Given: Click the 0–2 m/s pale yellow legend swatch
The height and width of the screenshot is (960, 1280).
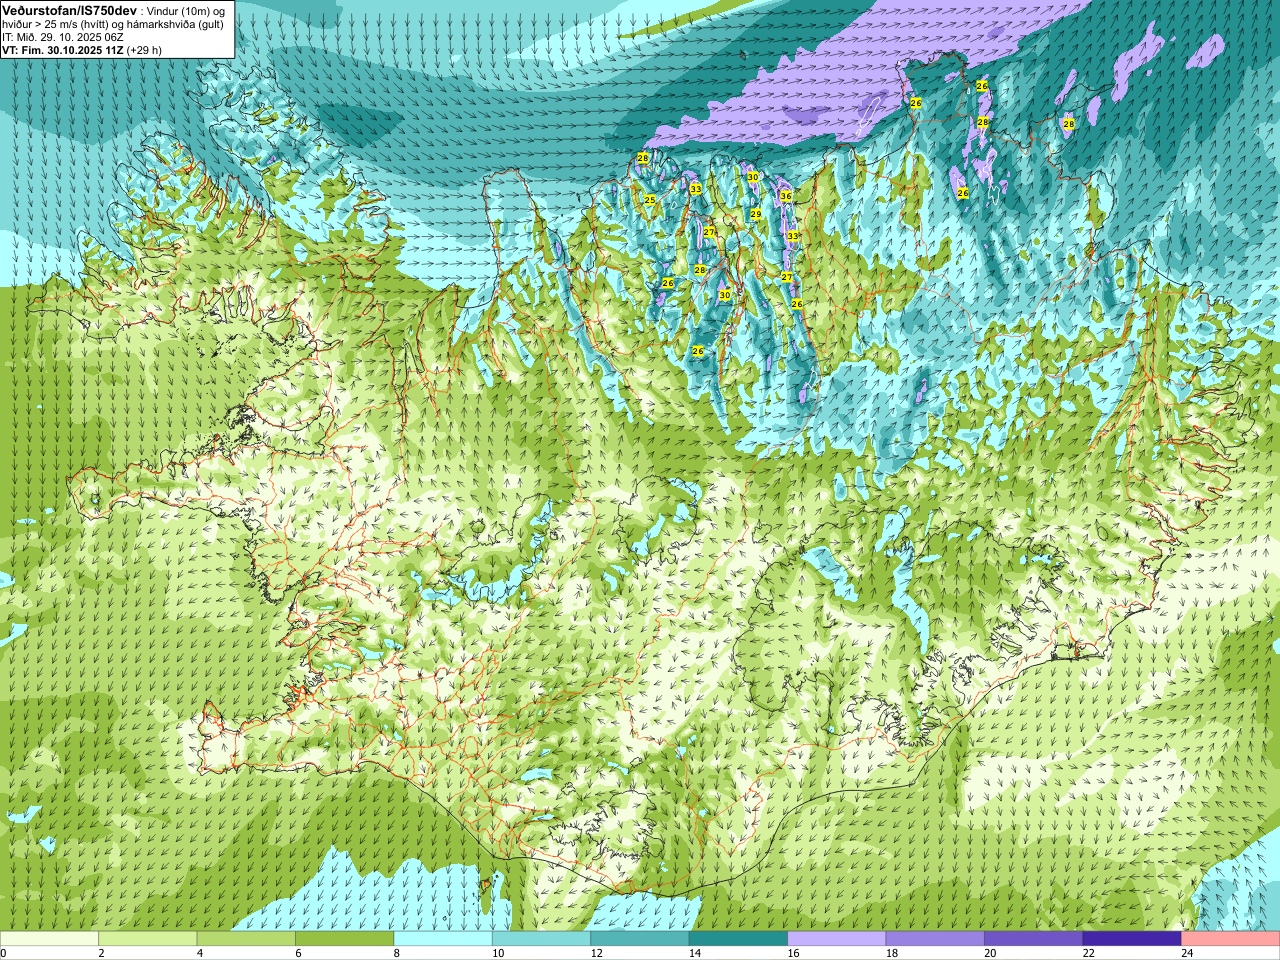Looking at the screenshot, I should click(49, 939).
